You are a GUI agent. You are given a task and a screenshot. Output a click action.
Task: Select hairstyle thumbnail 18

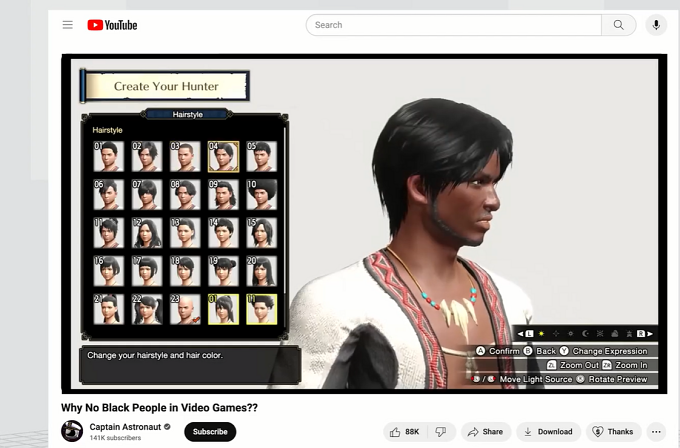pyautogui.click(x=185, y=271)
